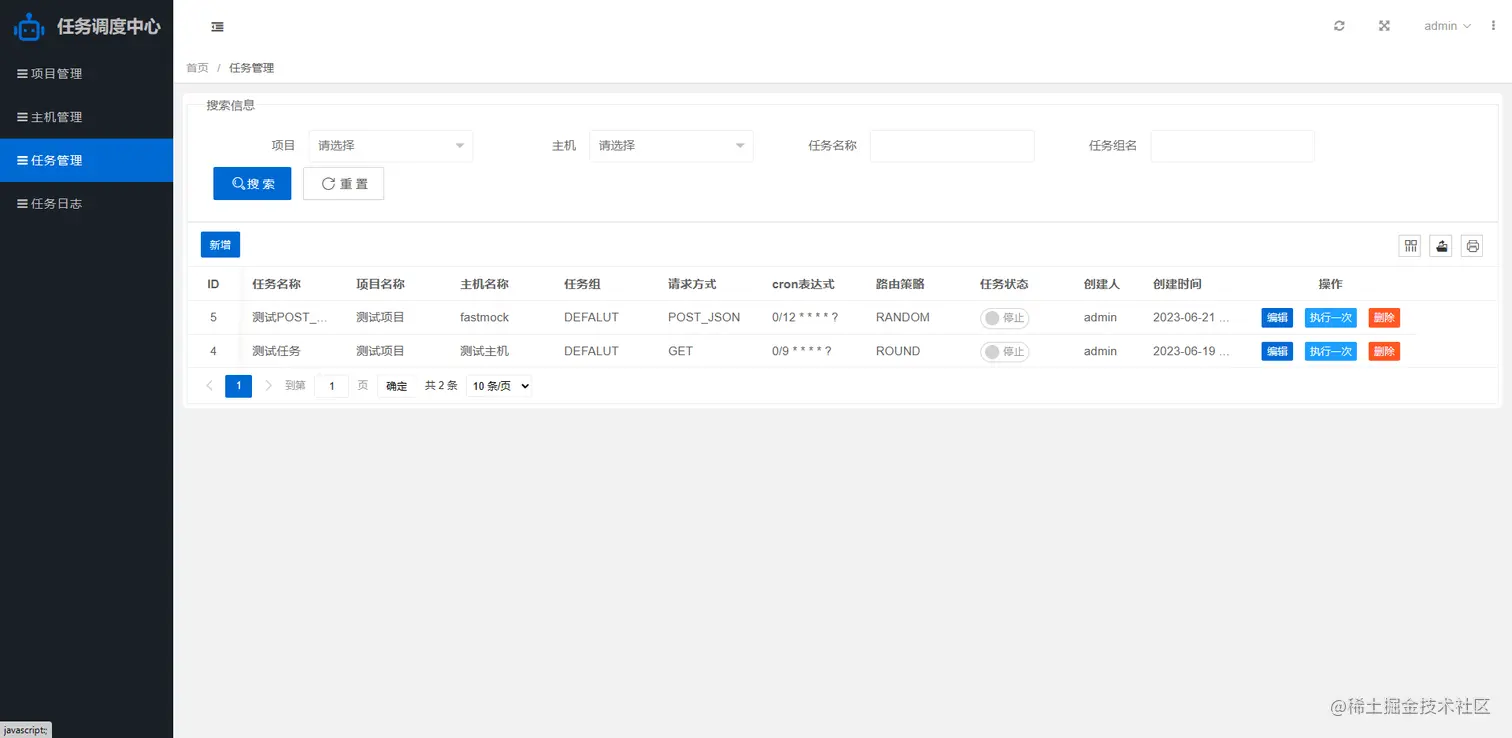Open 任务日志 in the sidebar
Screen dimensions: 1512x738
[x=87, y=204]
